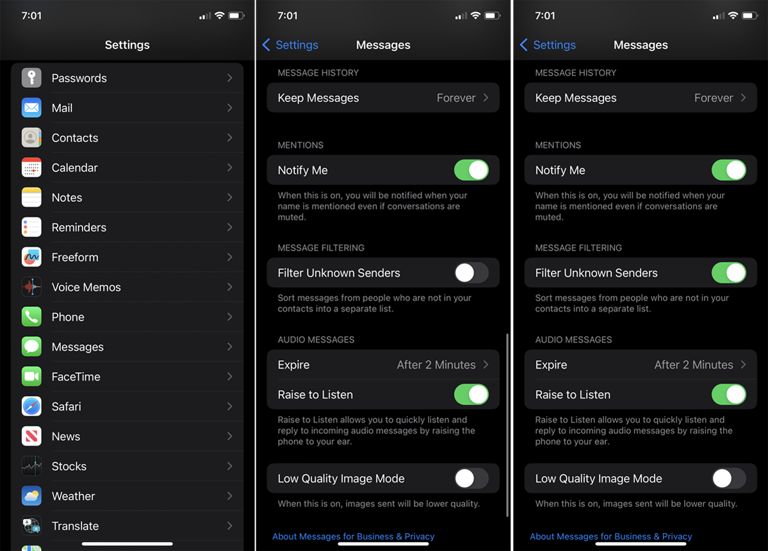Image resolution: width=768 pixels, height=551 pixels.
Task: Tap the green Phone icon
Action: tap(31, 317)
